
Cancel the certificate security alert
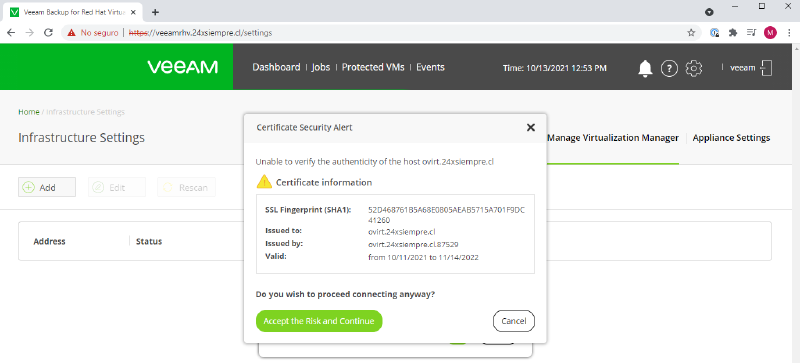coord(513,321)
